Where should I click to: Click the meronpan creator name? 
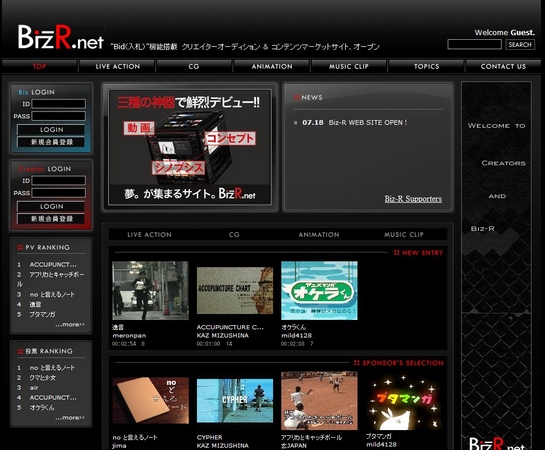pyautogui.click(x=129, y=335)
